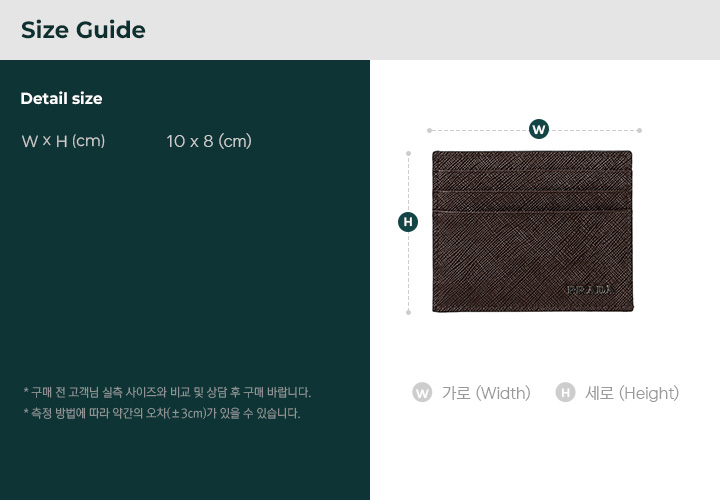This screenshot has width=720, height=500.
Task: Click the 10 x 8 (cm) value
Action: click(x=209, y=141)
